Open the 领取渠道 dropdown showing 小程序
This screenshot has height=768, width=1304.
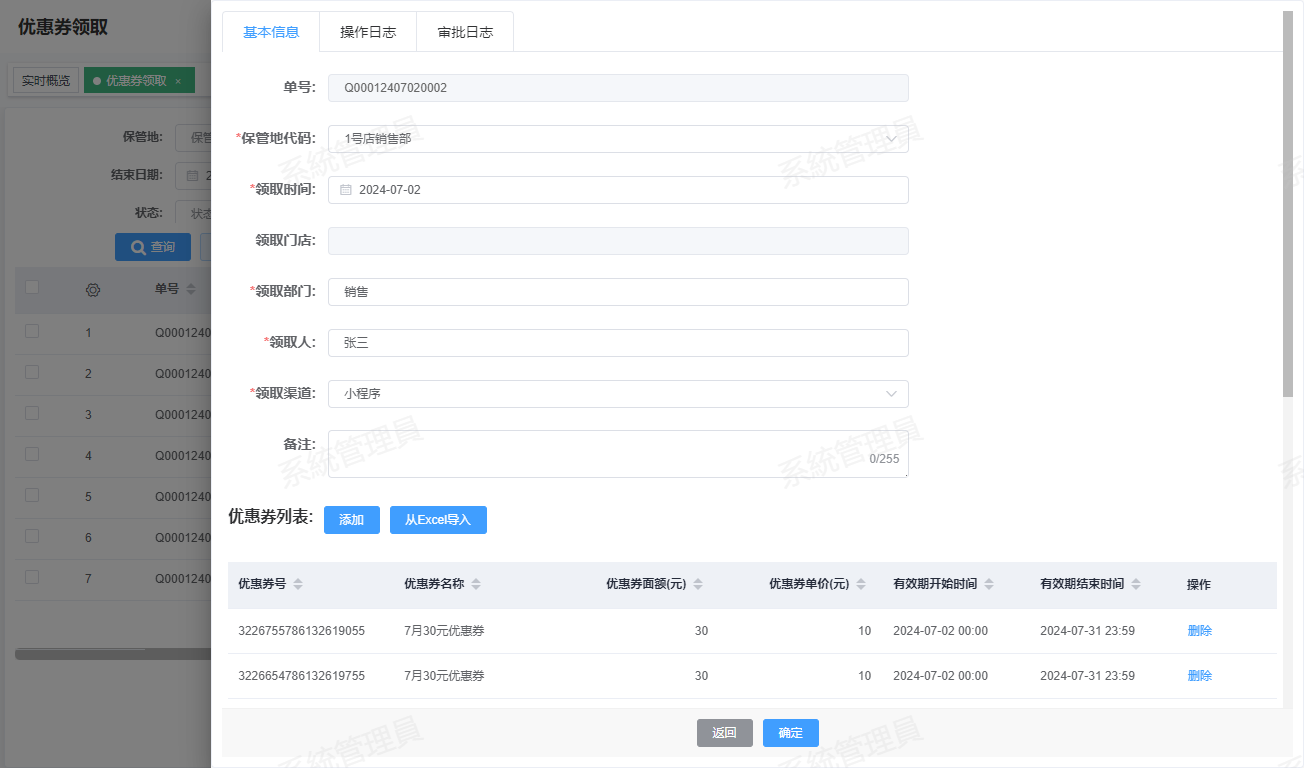[891, 394]
